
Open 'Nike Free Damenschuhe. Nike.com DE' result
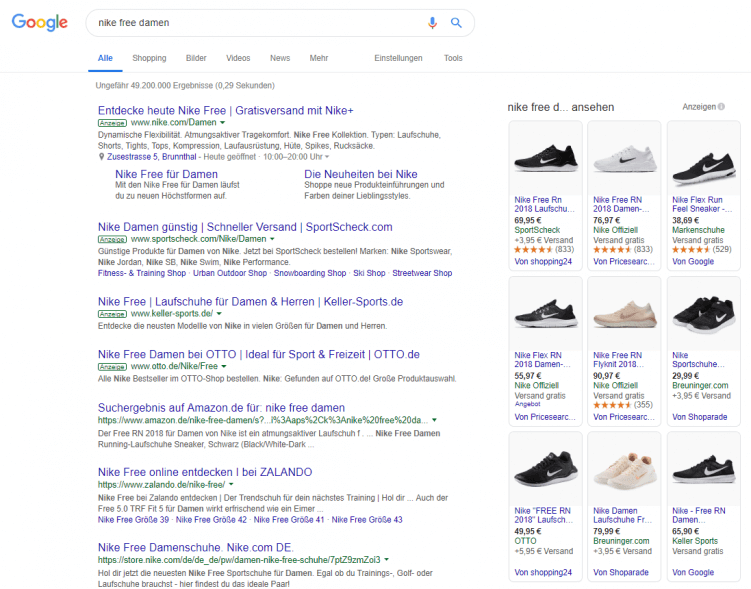point(196,547)
